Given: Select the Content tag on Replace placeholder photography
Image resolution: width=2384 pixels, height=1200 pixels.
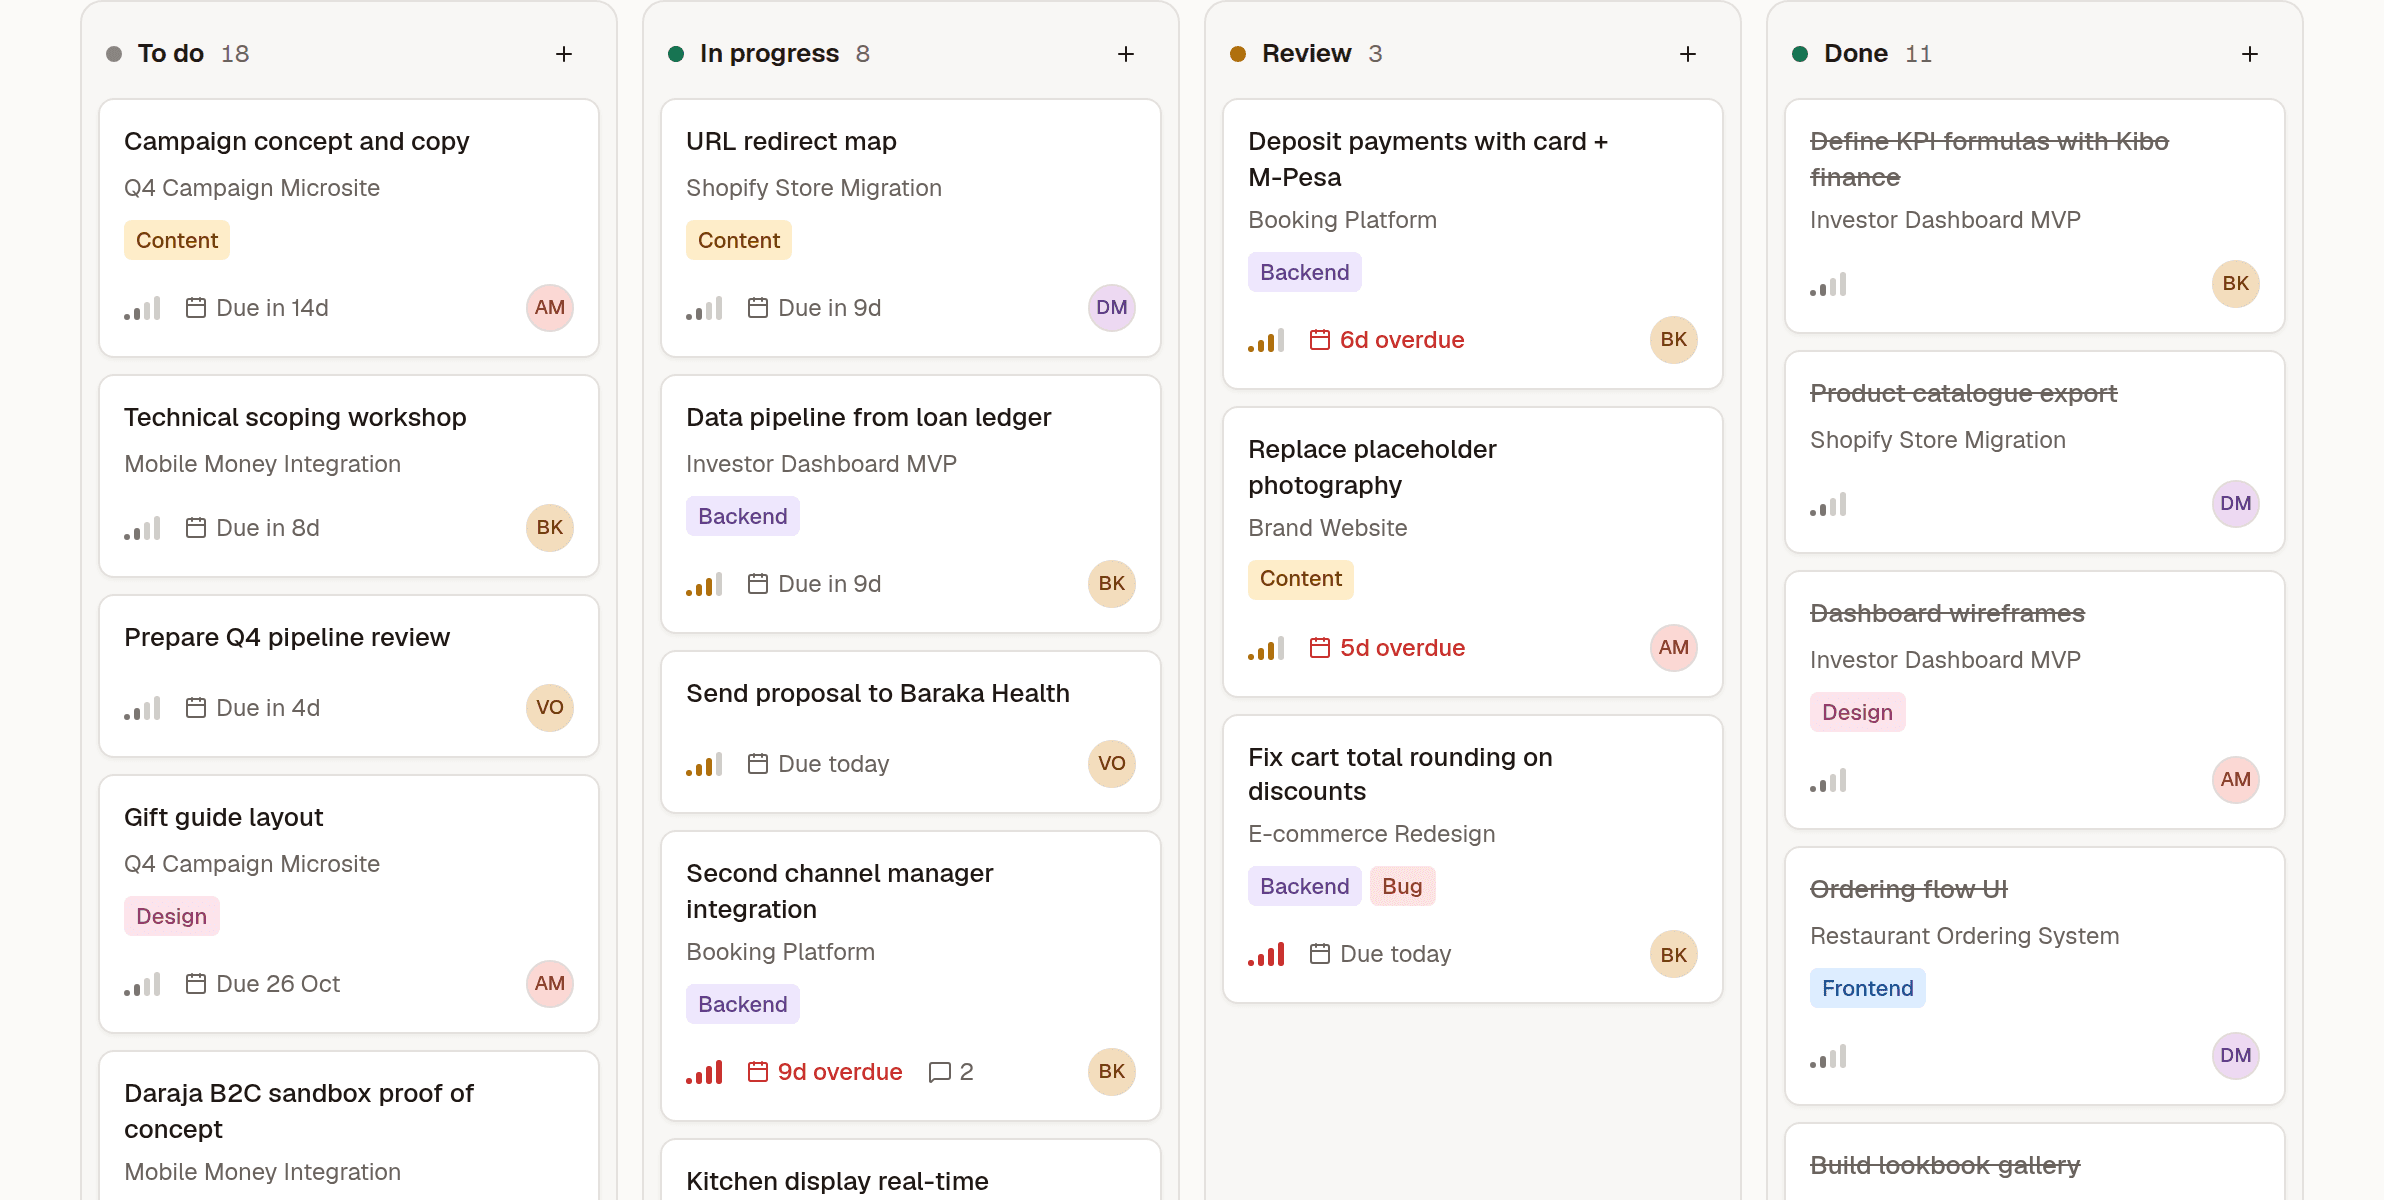Looking at the screenshot, I should point(1301,579).
